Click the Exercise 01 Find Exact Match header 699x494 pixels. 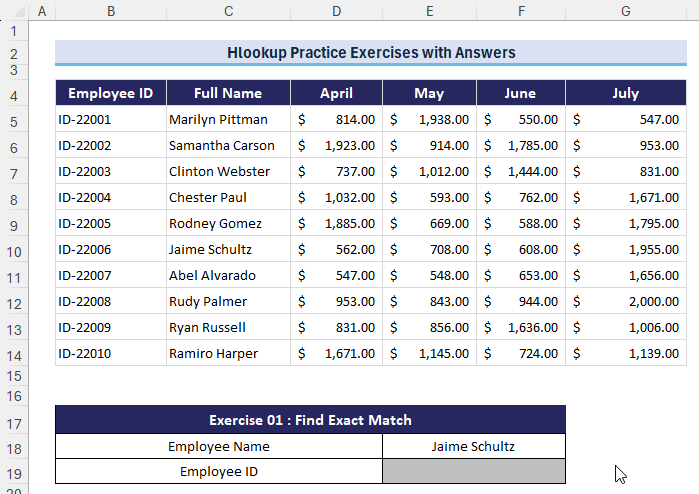coord(310,420)
